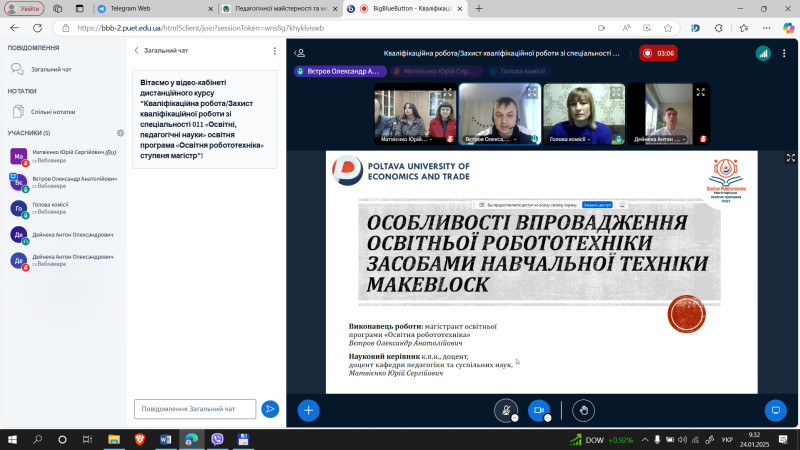Open Viber from the Windows taskbar
Image resolution: width=800 pixels, height=450 pixels.
coord(217,439)
